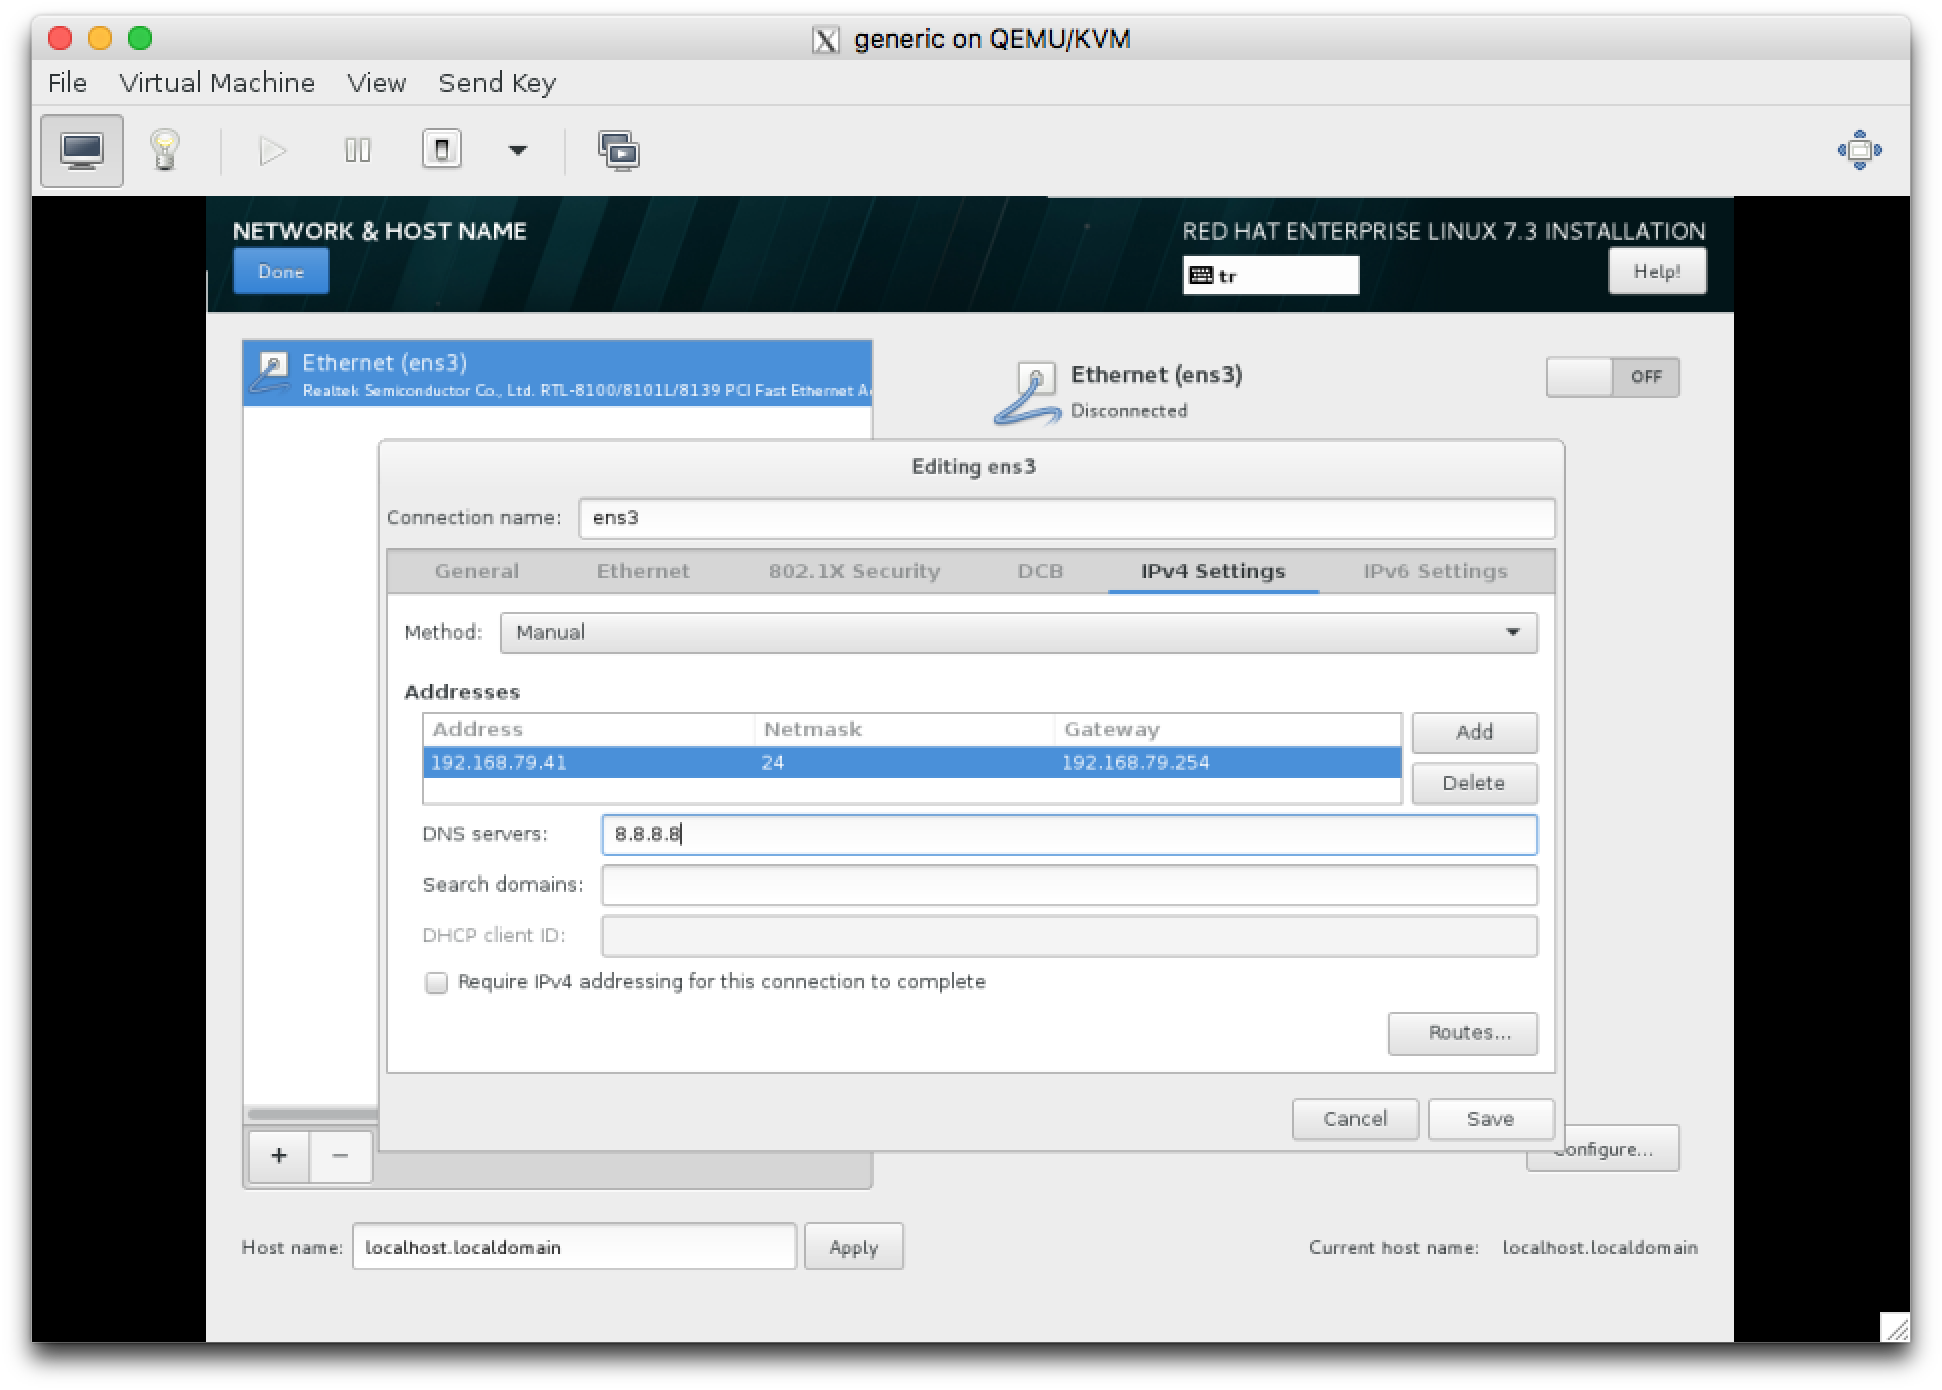
Task: Pause the virtual machine
Action: coord(358,151)
